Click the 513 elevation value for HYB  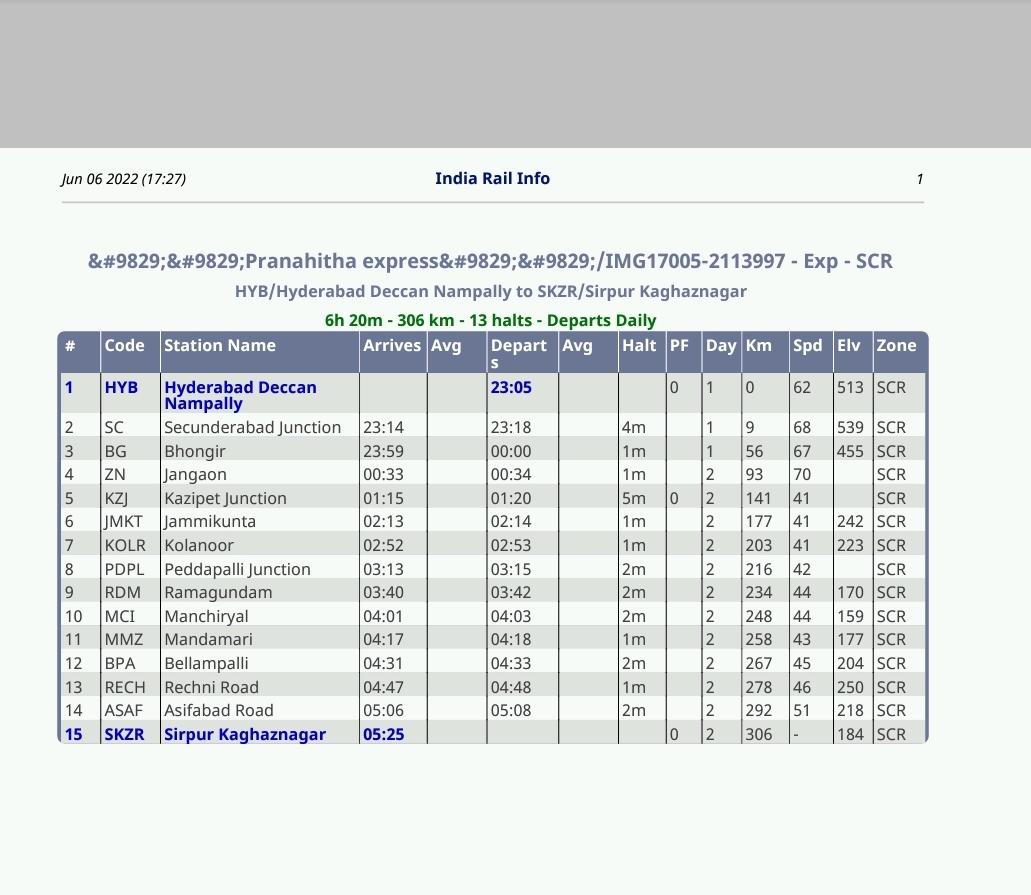pos(850,387)
